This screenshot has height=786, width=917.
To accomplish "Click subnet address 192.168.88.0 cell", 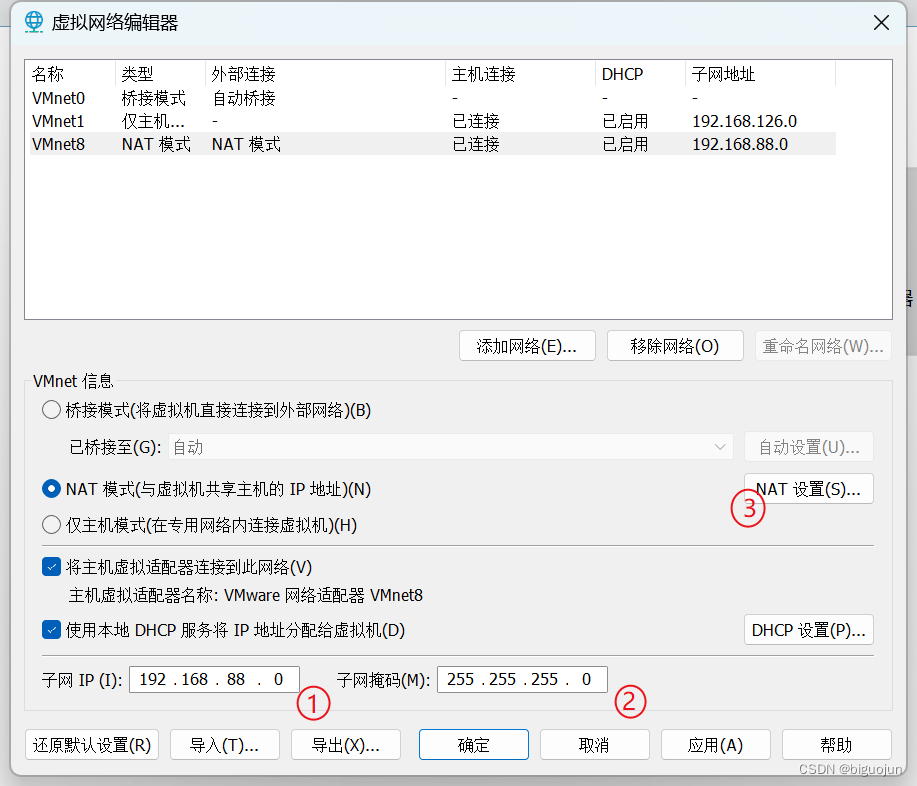I will pos(740,144).
